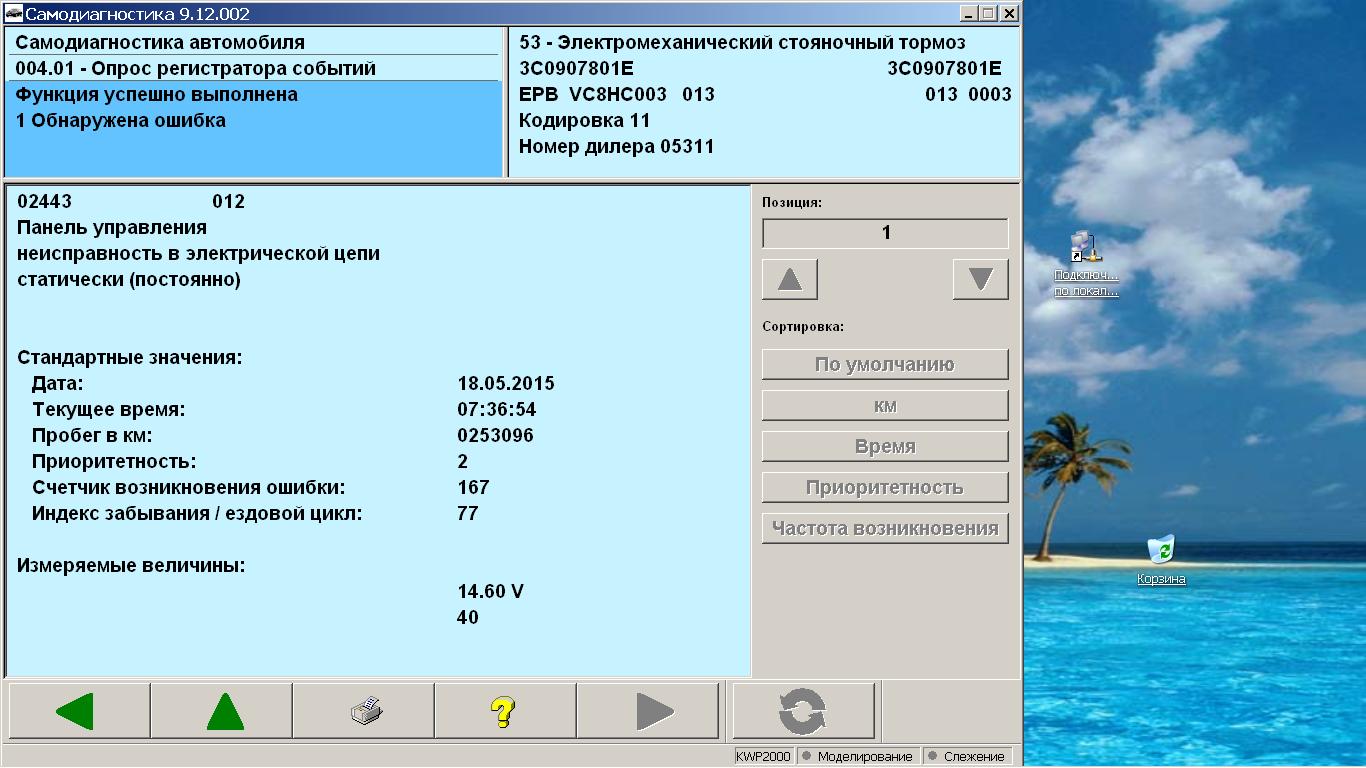This screenshot has height=768, width=1366.
Task: Sort faults by км mileage
Action: (x=885, y=406)
